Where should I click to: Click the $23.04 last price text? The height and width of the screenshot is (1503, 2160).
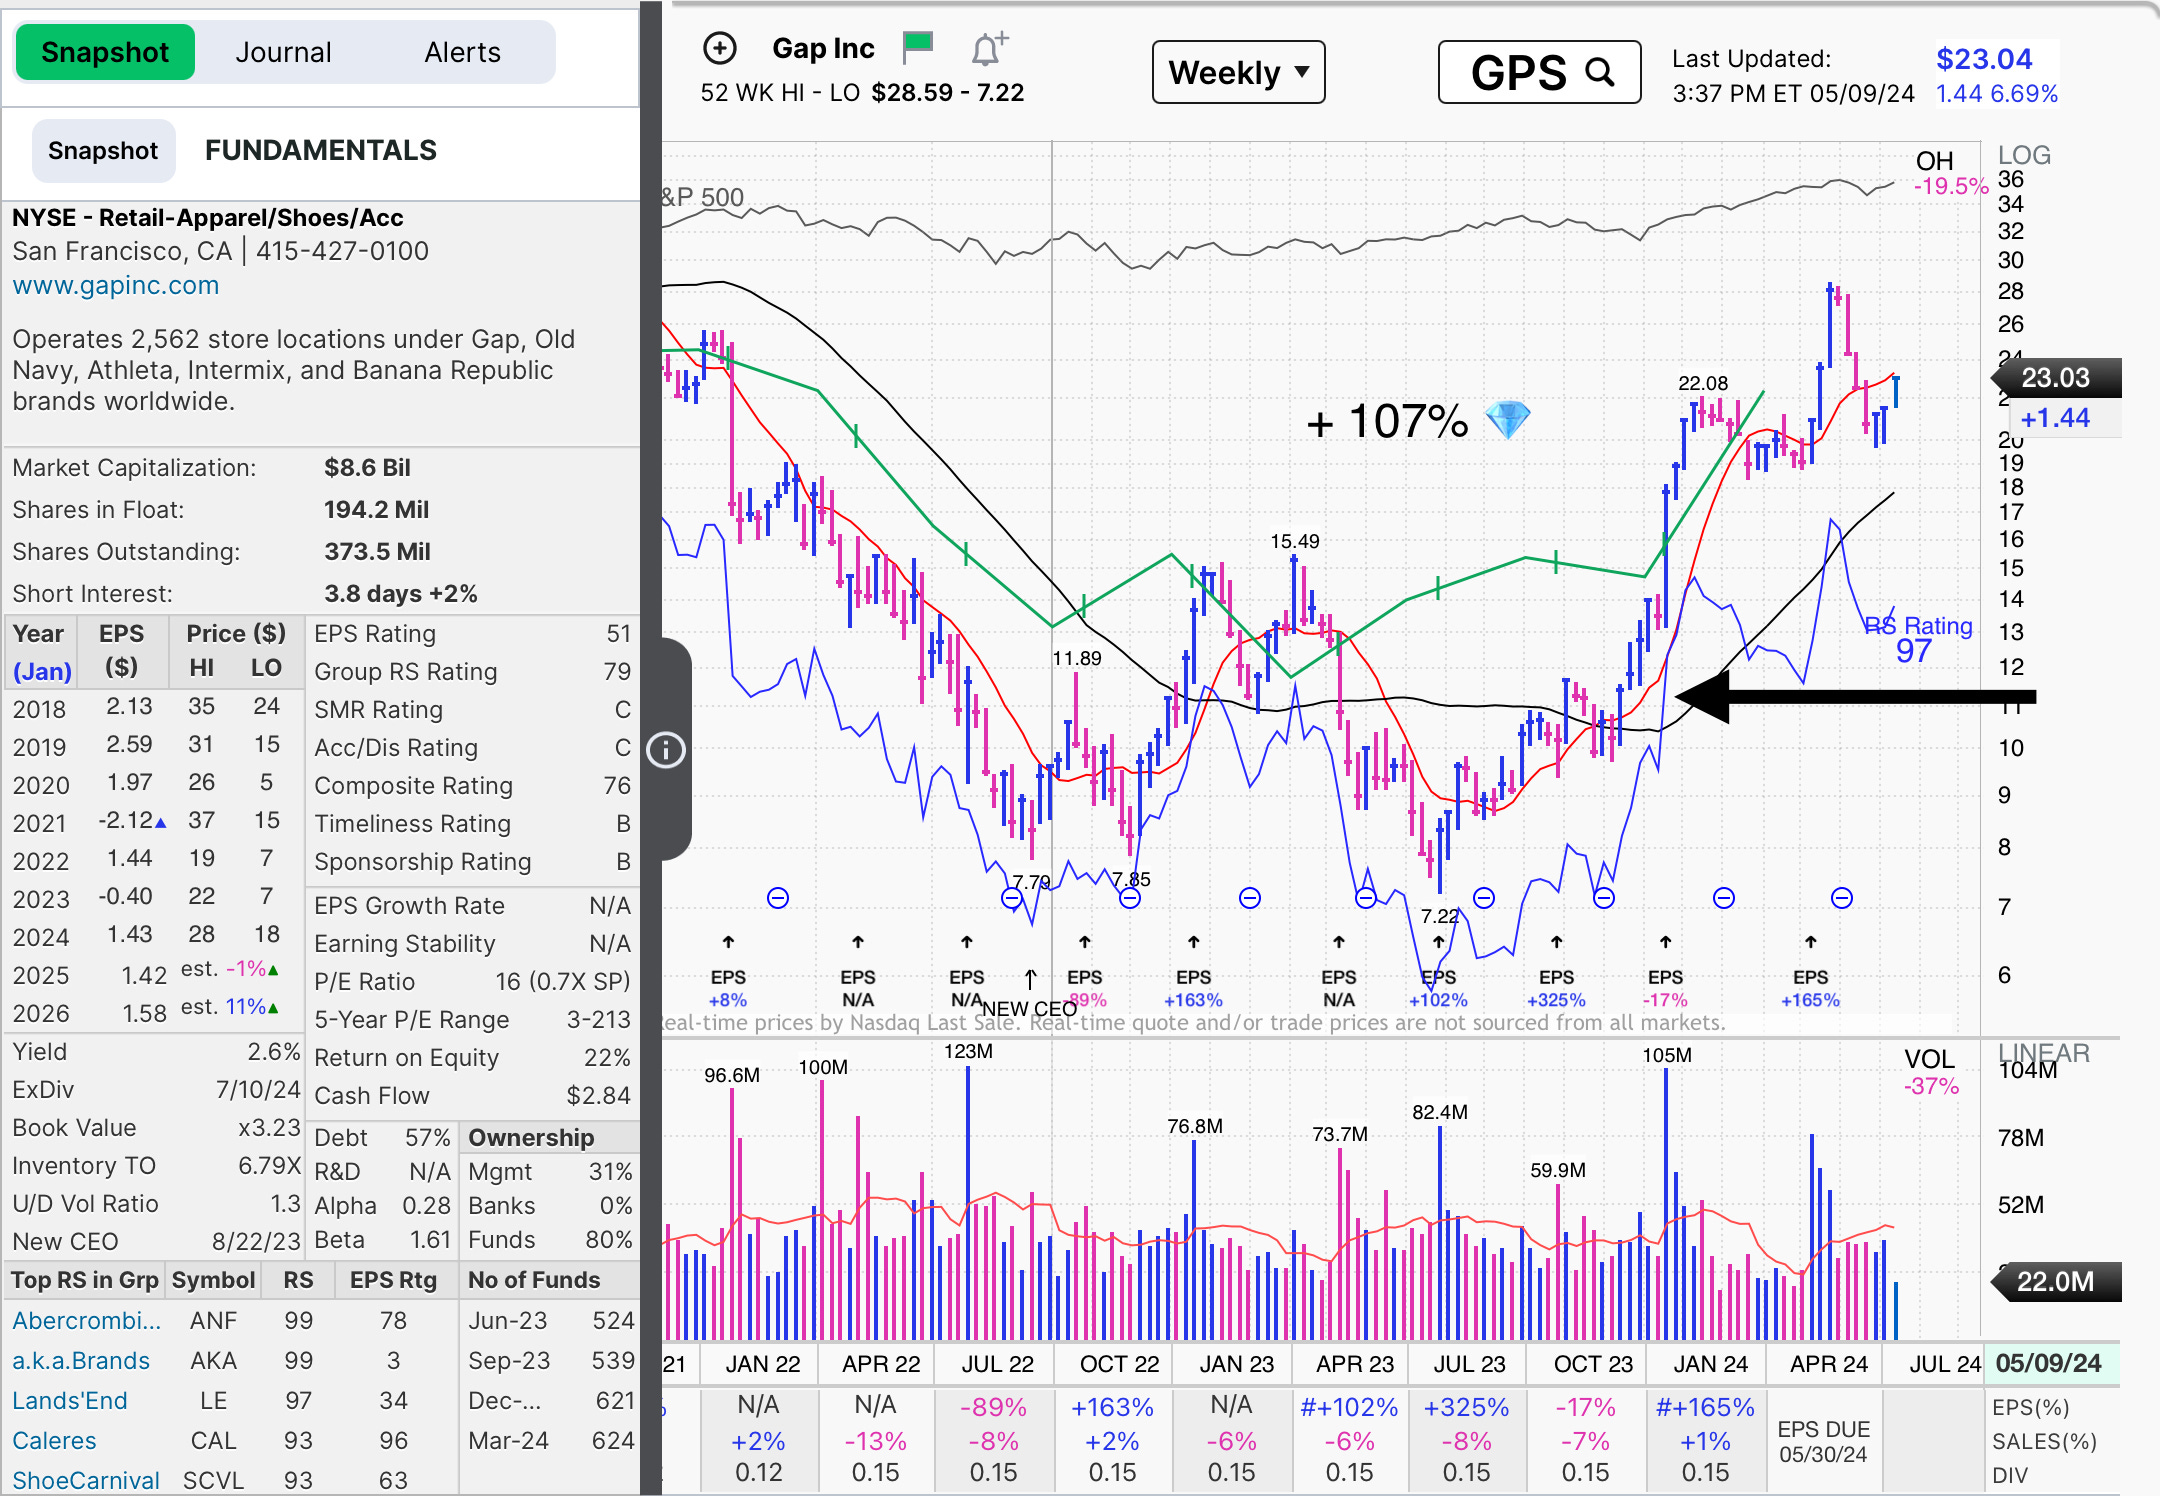click(1984, 59)
